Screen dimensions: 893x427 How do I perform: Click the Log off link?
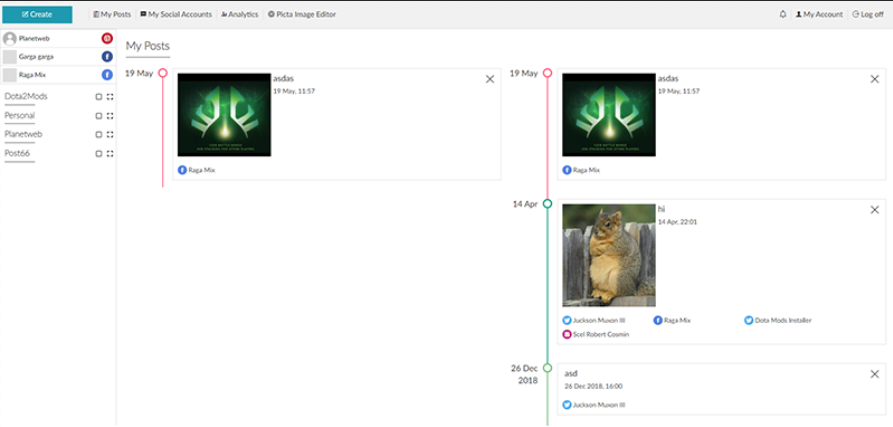coord(866,15)
